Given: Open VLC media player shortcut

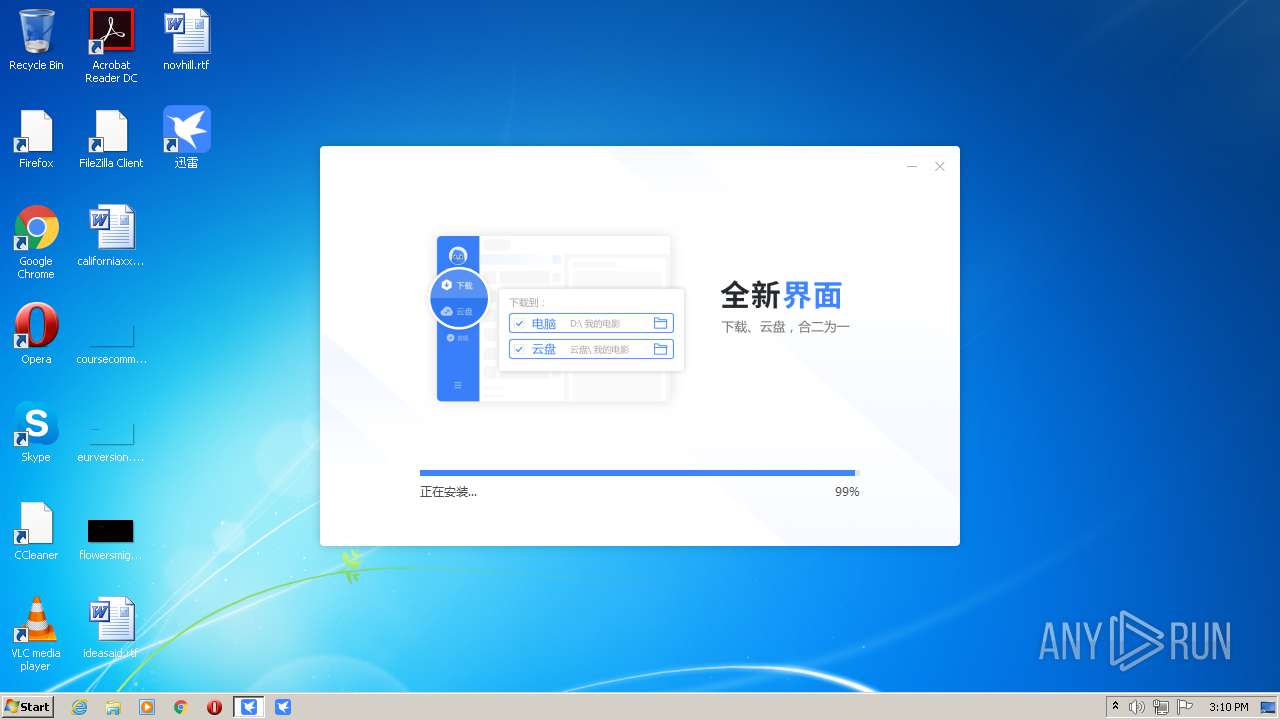Looking at the screenshot, I should pos(36,634).
